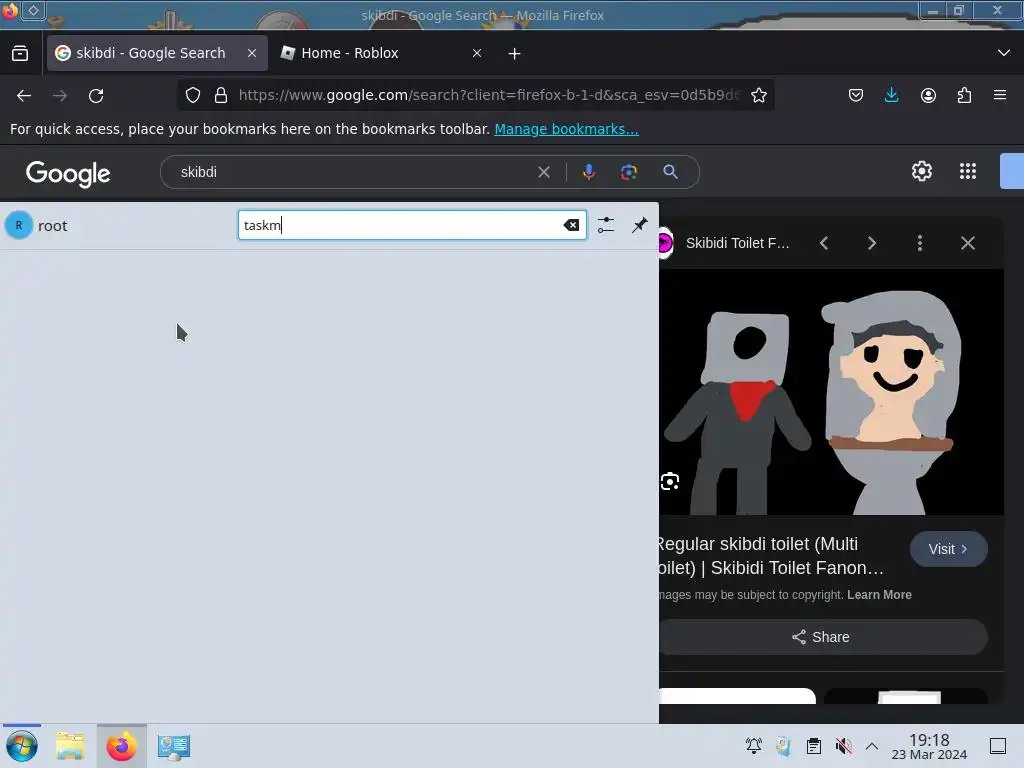Search by image with Google Lens
Screen dimensions: 1024x768
pyautogui.click(x=629, y=172)
